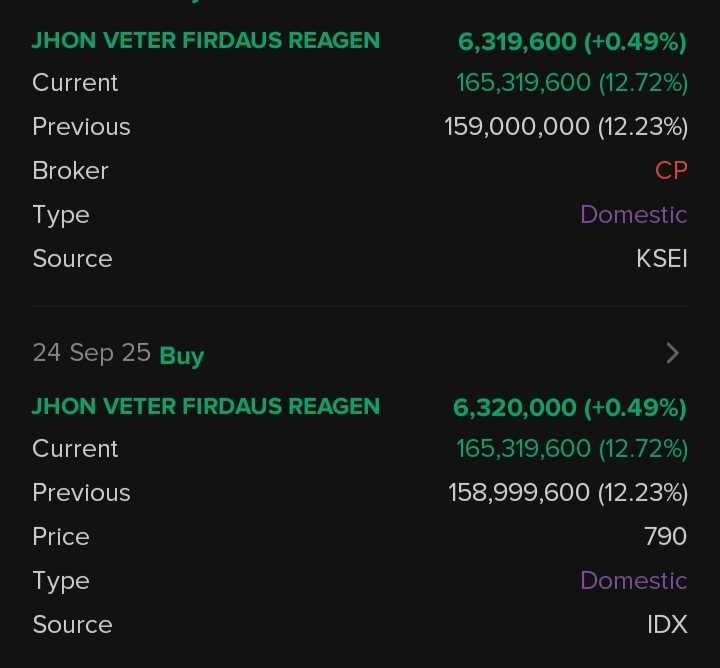Select the price value 790
The height and width of the screenshot is (668, 720).
[666, 537]
